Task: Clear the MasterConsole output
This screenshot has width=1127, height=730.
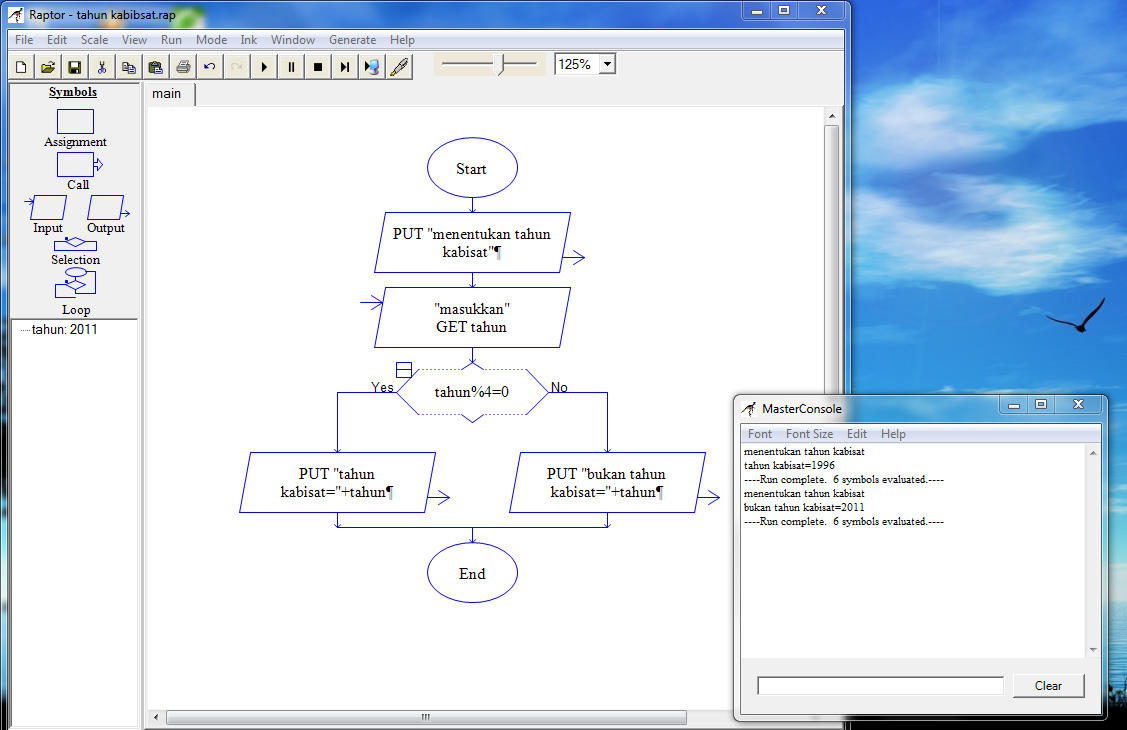Action: pyautogui.click(x=1048, y=685)
